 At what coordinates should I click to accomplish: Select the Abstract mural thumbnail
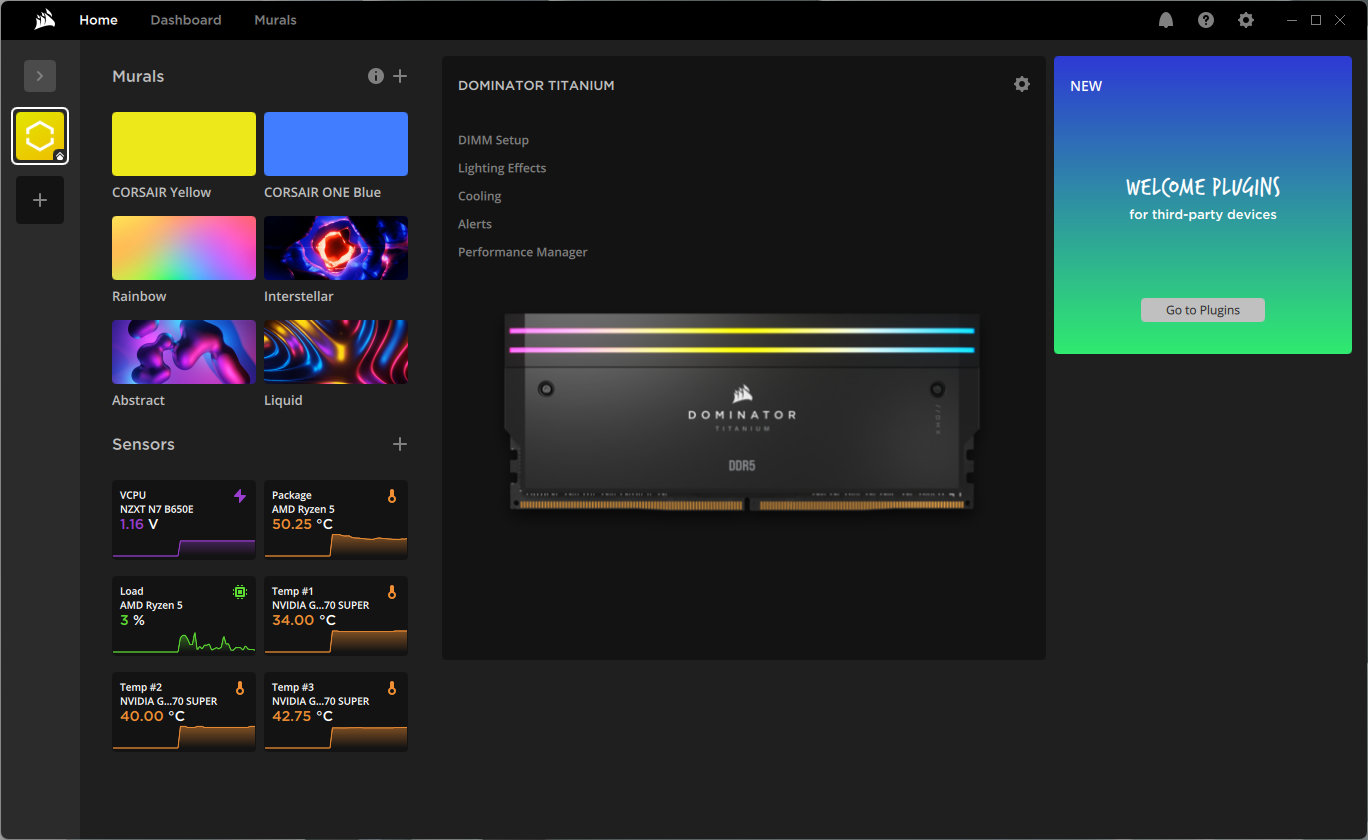[x=184, y=352]
